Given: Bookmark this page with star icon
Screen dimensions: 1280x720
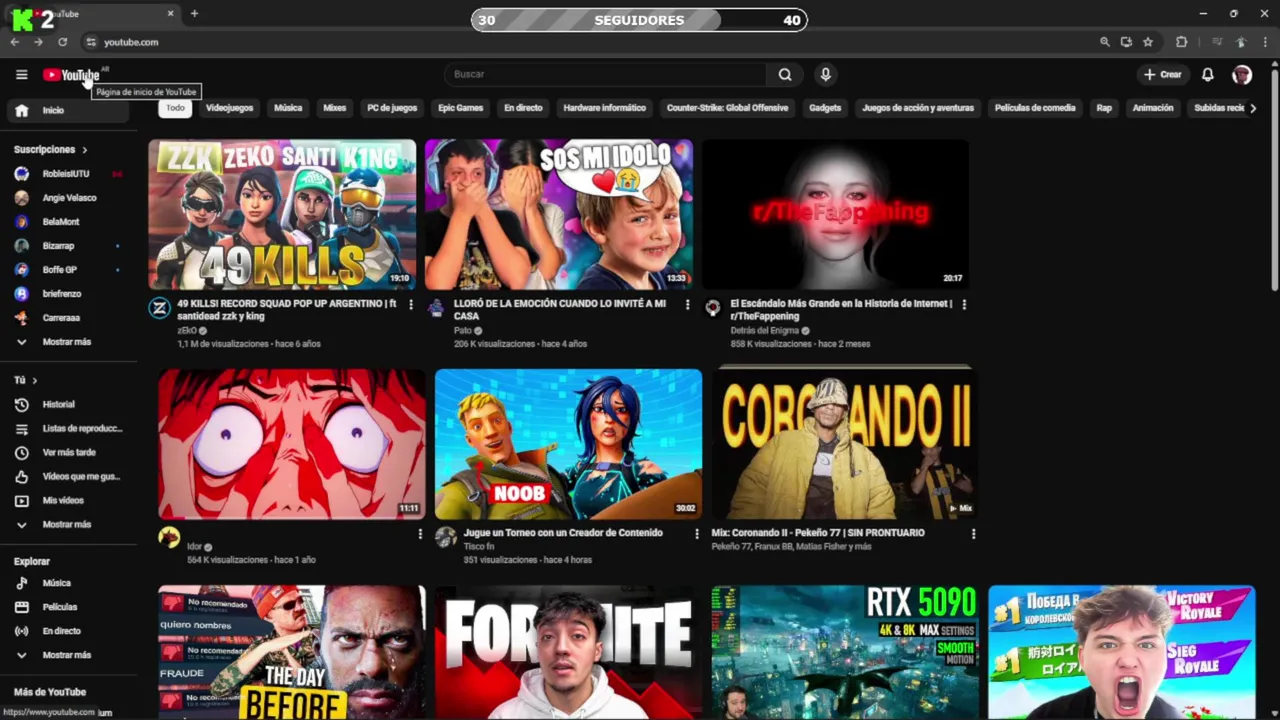Looking at the screenshot, I should tap(1148, 42).
